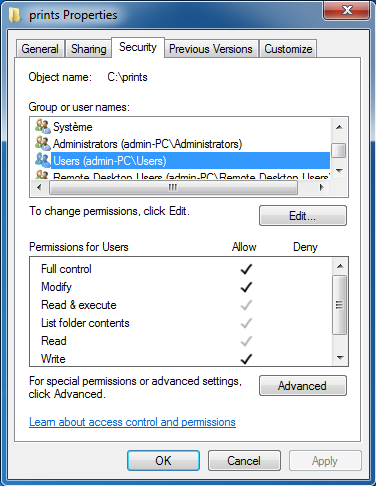Click the Edit... permissions button
The width and height of the screenshot is (376, 486).
pos(303,216)
